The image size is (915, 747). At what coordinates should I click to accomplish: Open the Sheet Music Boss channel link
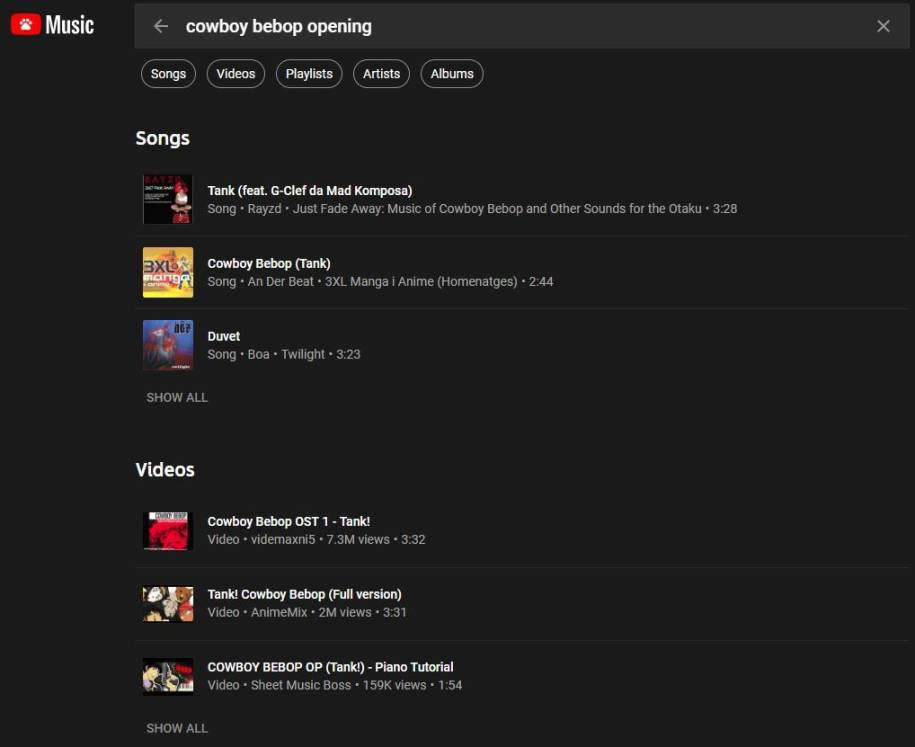click(x=301, y=685)
